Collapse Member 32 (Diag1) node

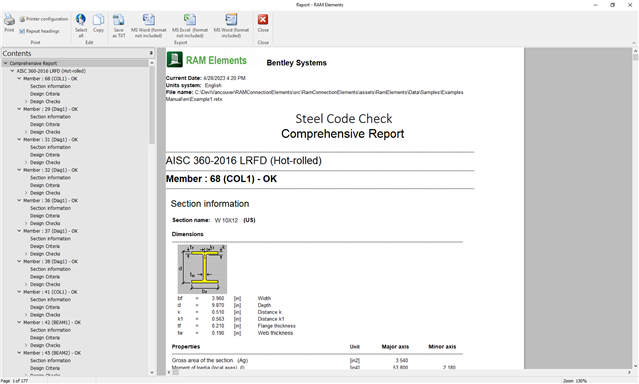pyautogui.click(x=19, y=170)
